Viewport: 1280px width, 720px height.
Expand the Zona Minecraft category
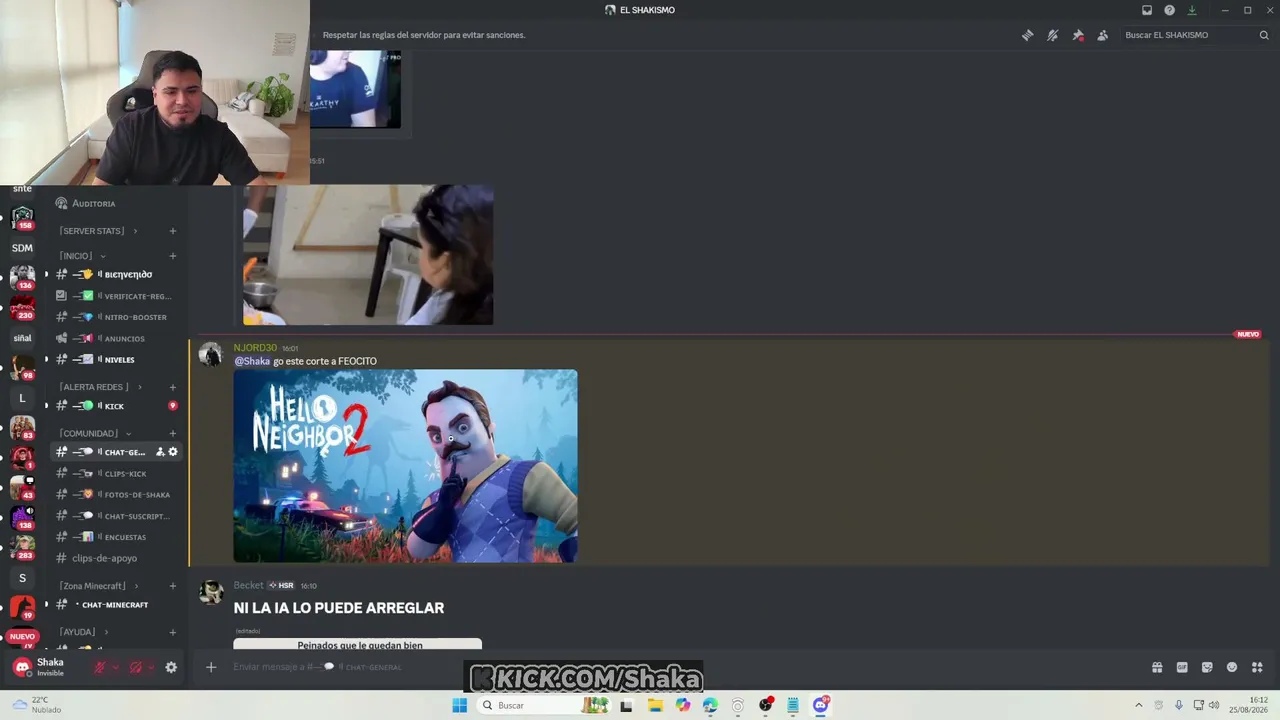(x=98, y=586)
